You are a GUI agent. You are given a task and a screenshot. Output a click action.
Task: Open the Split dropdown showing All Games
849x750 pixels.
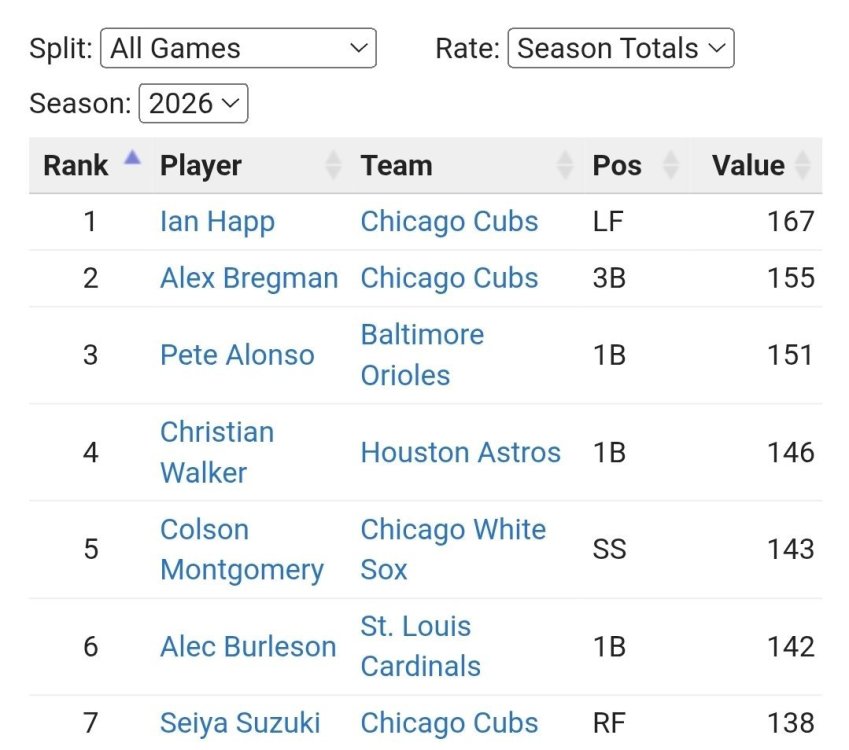click(x=238, y=48)
